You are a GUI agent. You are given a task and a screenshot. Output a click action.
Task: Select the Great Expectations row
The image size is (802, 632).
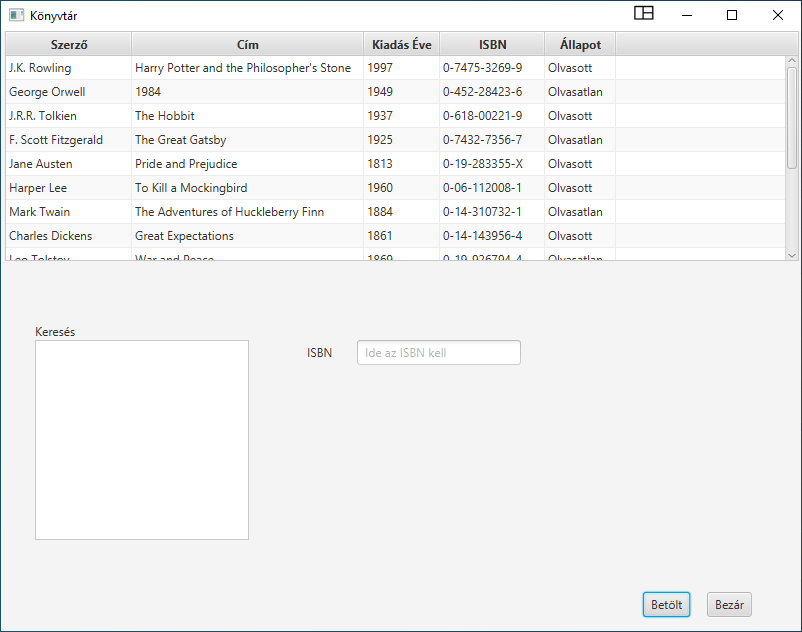click(x=300, y=236)
